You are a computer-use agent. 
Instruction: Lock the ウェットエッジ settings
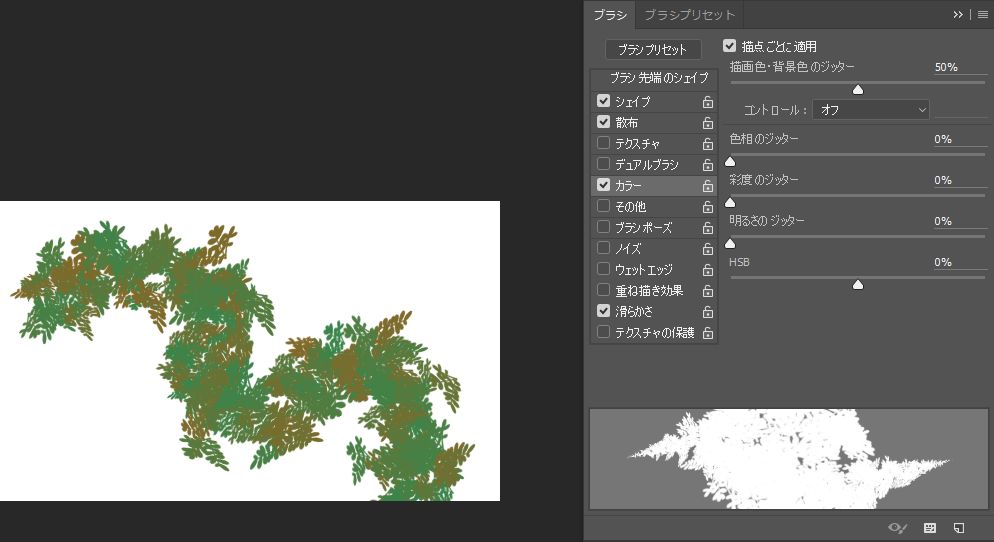(707, 269)
